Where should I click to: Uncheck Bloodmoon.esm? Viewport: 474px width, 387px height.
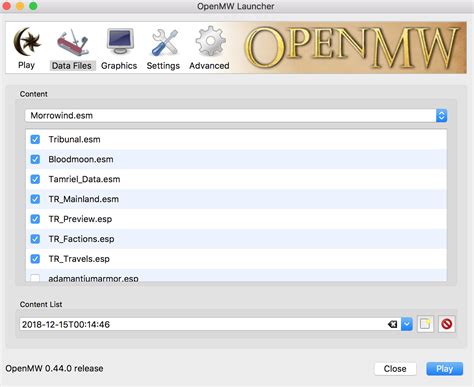[x=35, y=159]
